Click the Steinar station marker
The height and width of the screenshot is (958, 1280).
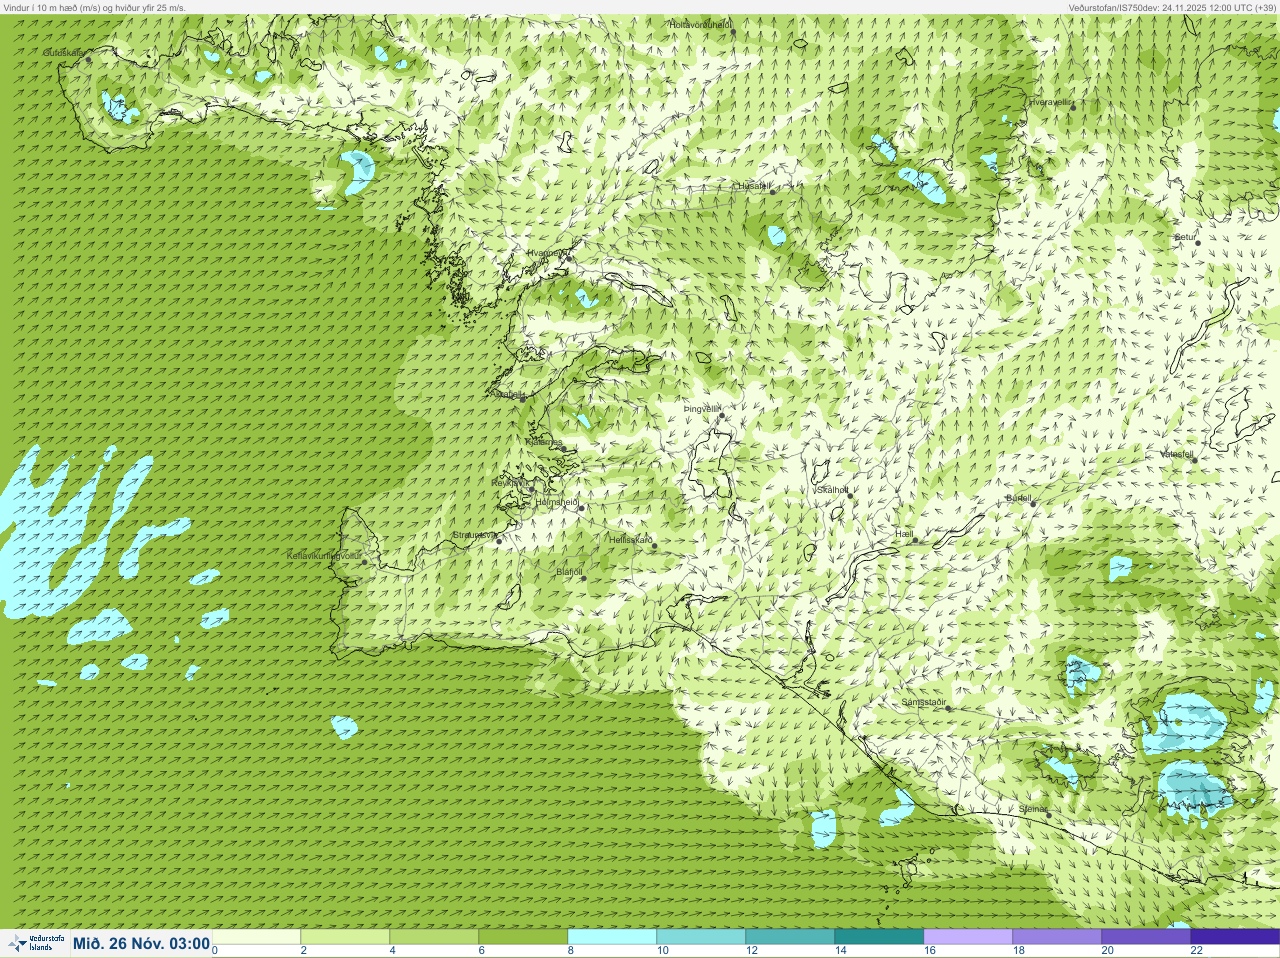(1048, 815)
